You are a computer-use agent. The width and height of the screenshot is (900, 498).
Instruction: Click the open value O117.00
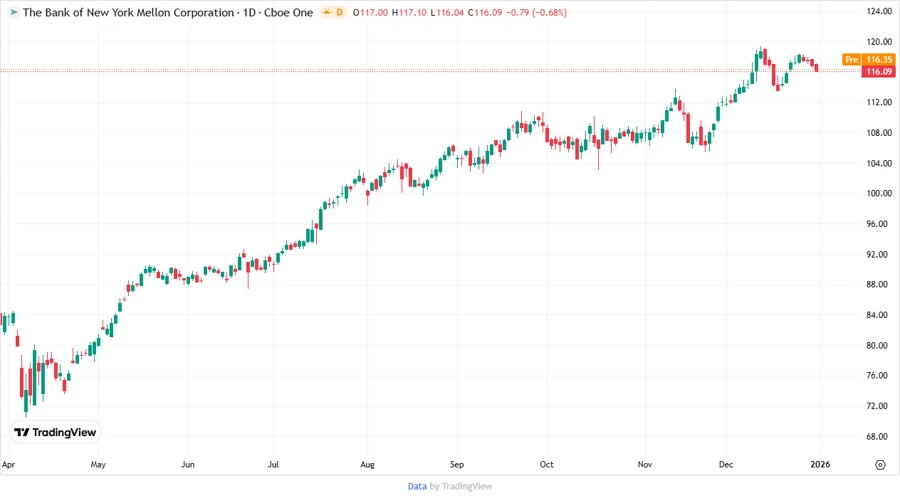click(x=370, y=12)
